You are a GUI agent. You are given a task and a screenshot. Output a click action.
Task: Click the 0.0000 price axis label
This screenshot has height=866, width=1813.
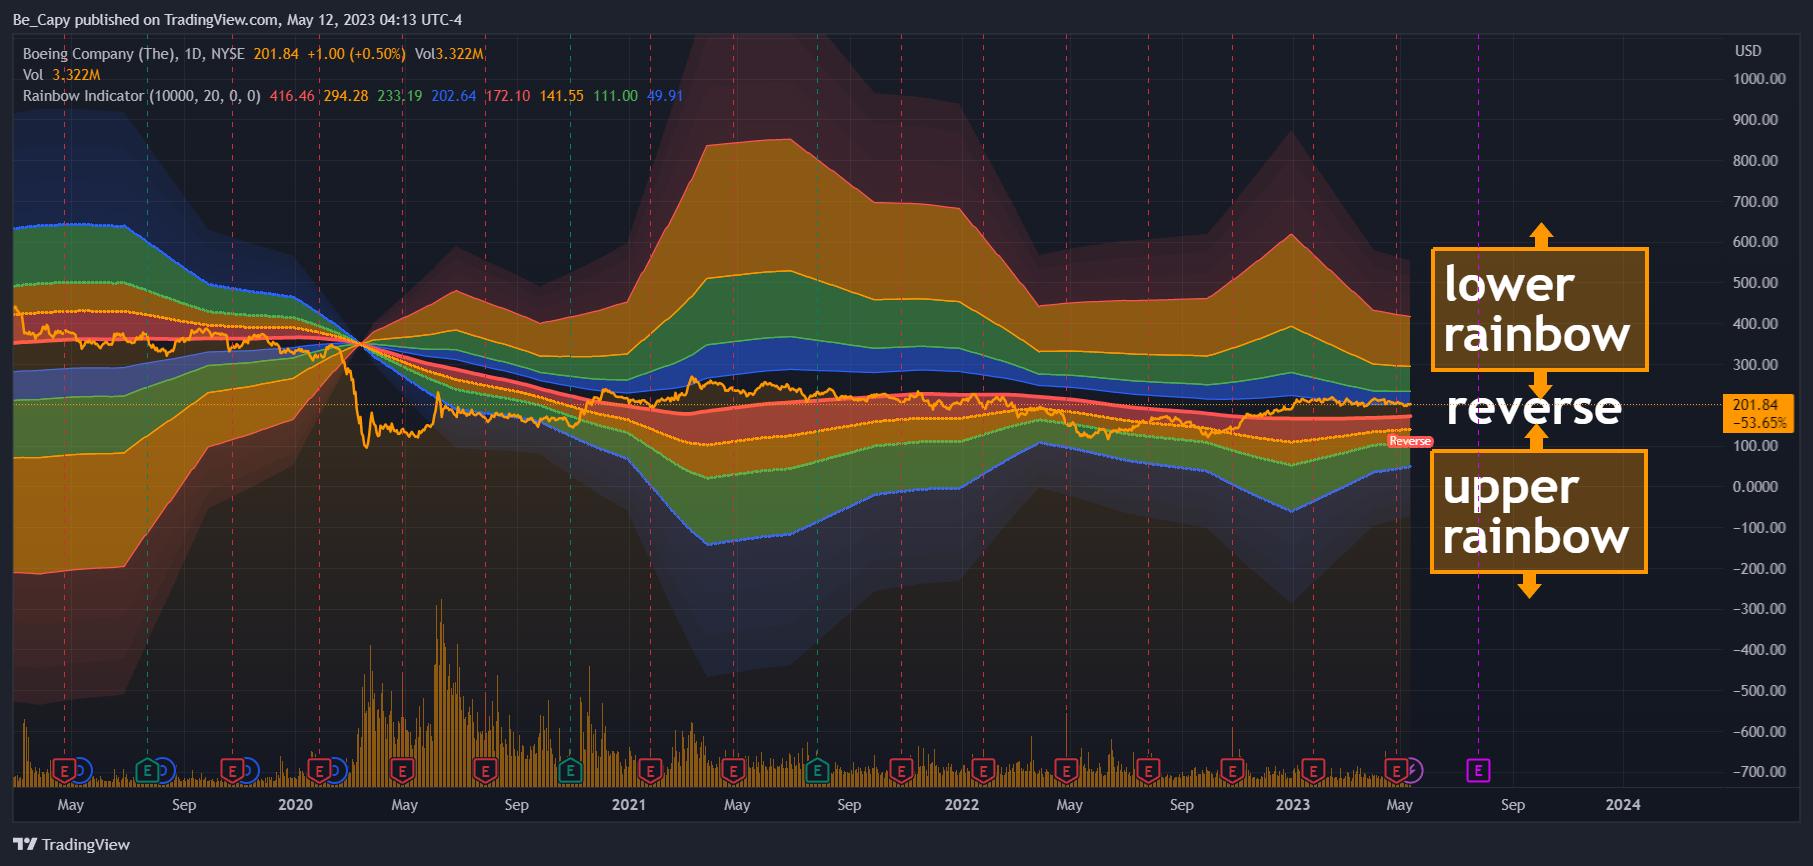point(1756,487)
